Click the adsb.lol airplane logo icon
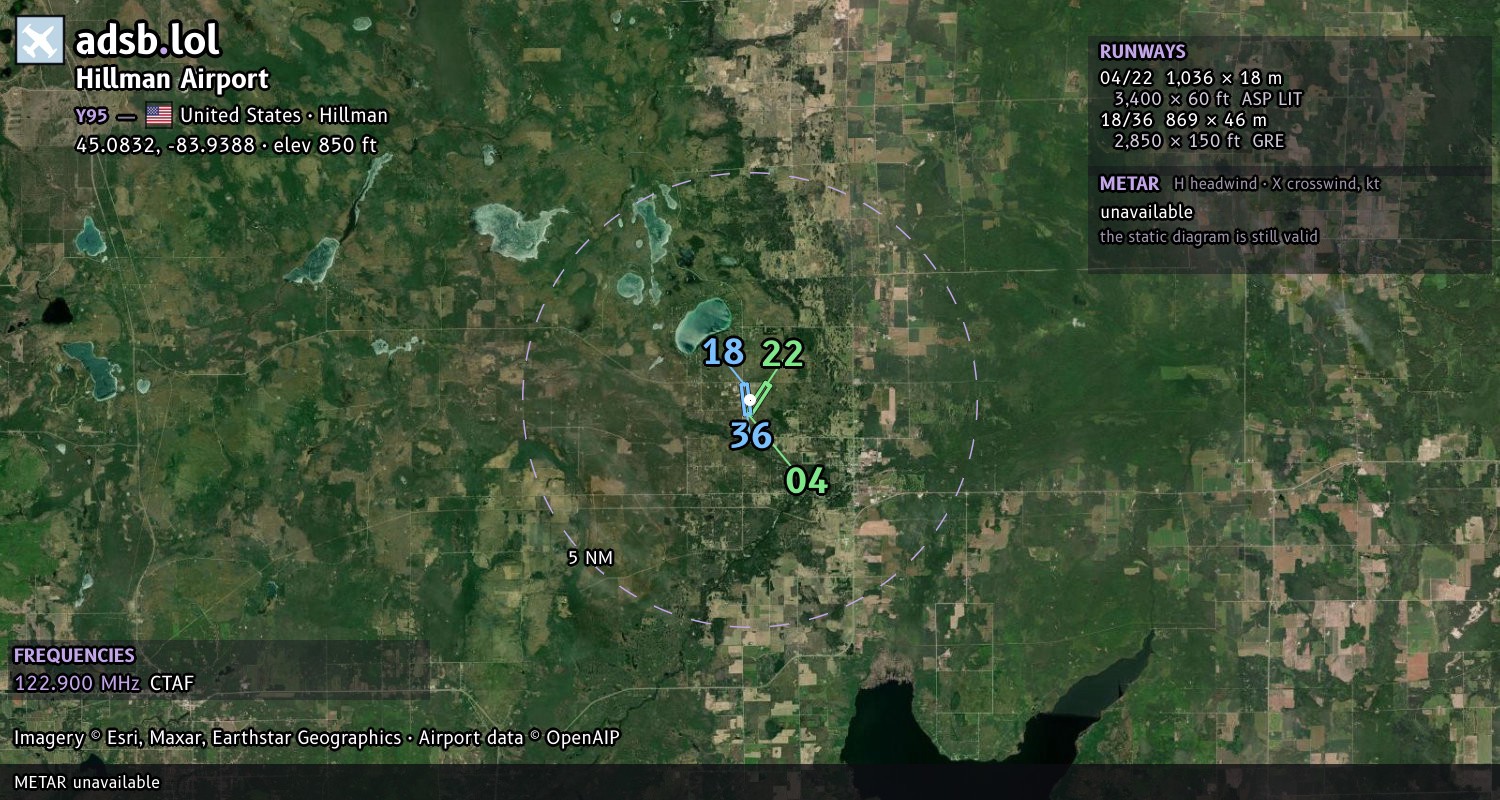The width and height of the screenshot is (1500, 800). [x=40, y=41]
